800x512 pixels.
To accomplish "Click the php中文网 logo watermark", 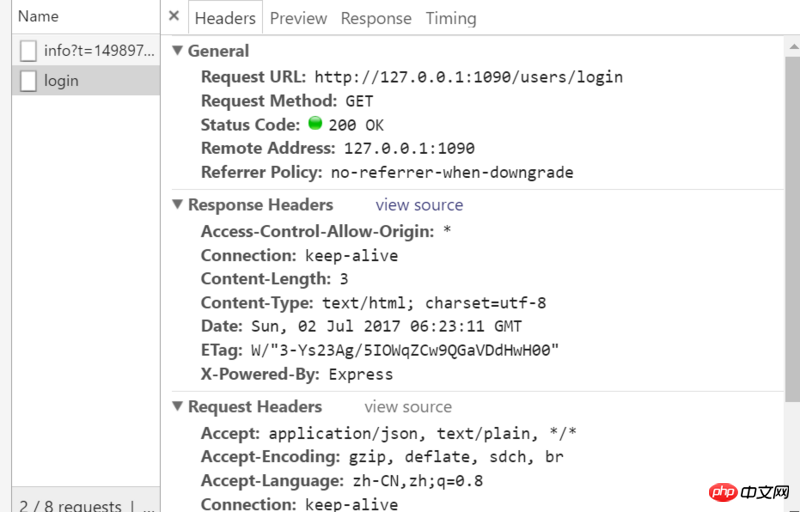I will pyautogui.click(x=749, y=493).
